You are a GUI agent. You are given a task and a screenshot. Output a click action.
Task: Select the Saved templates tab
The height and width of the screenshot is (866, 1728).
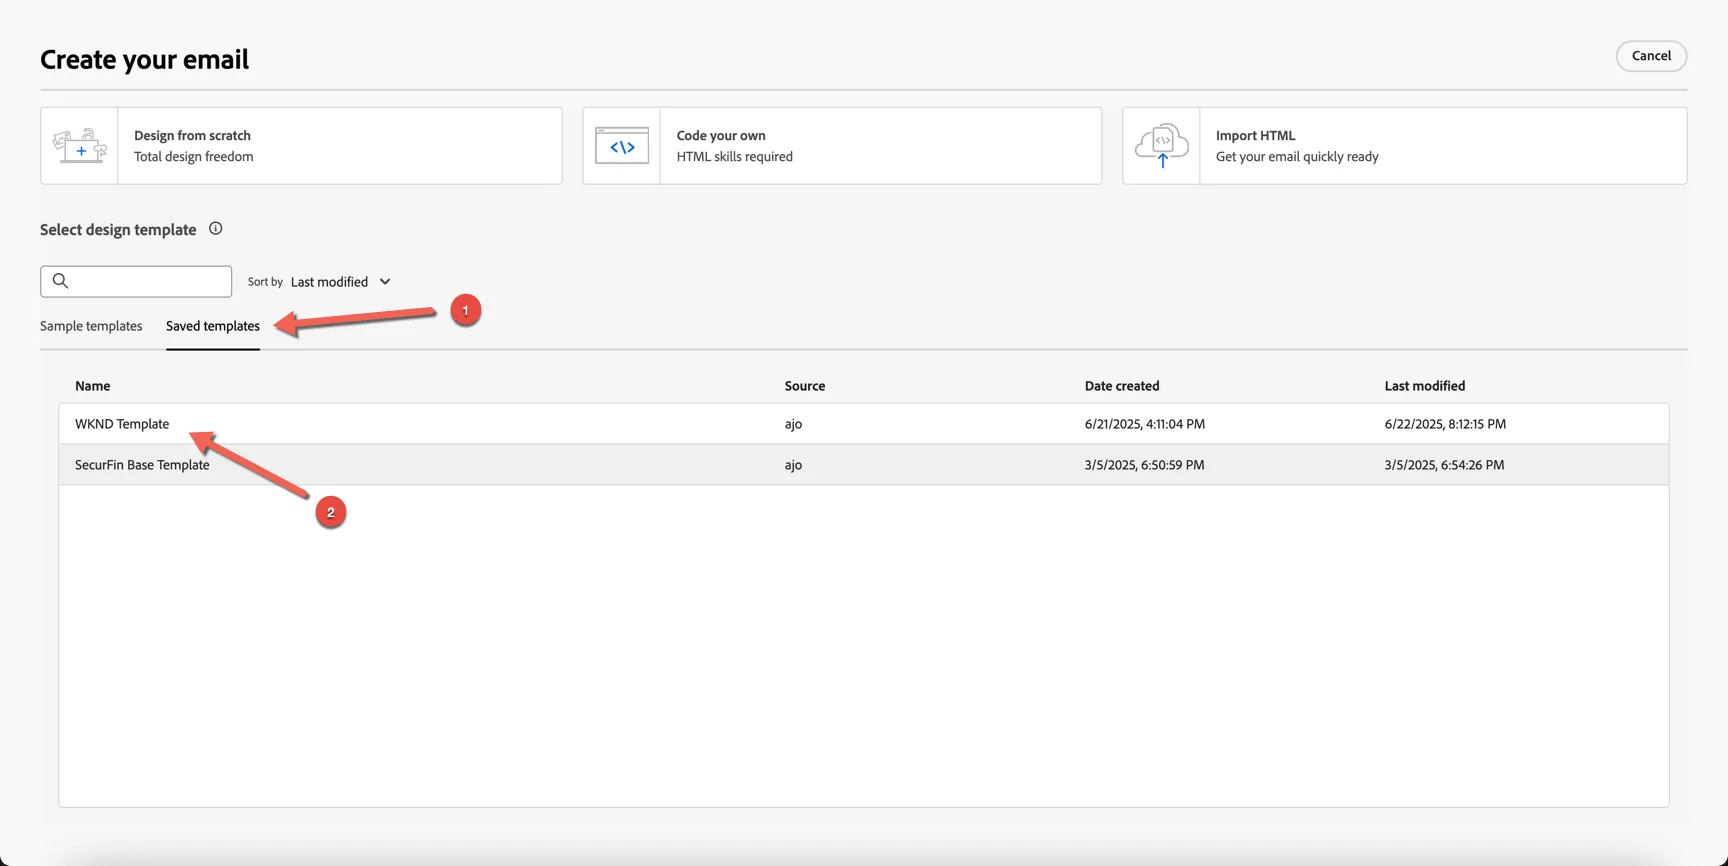coord(213,326)
